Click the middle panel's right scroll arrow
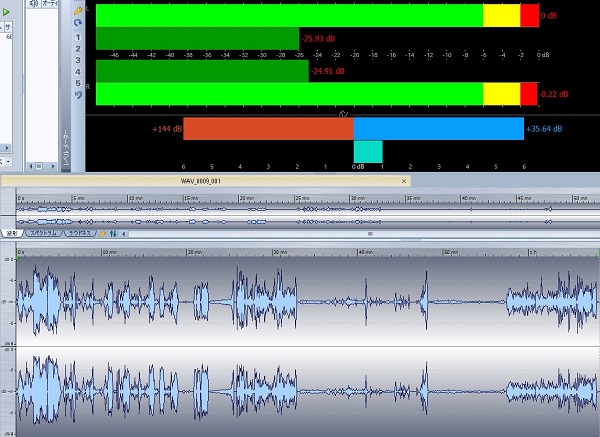Screen dimensions: 600x437 pos(53,166)
